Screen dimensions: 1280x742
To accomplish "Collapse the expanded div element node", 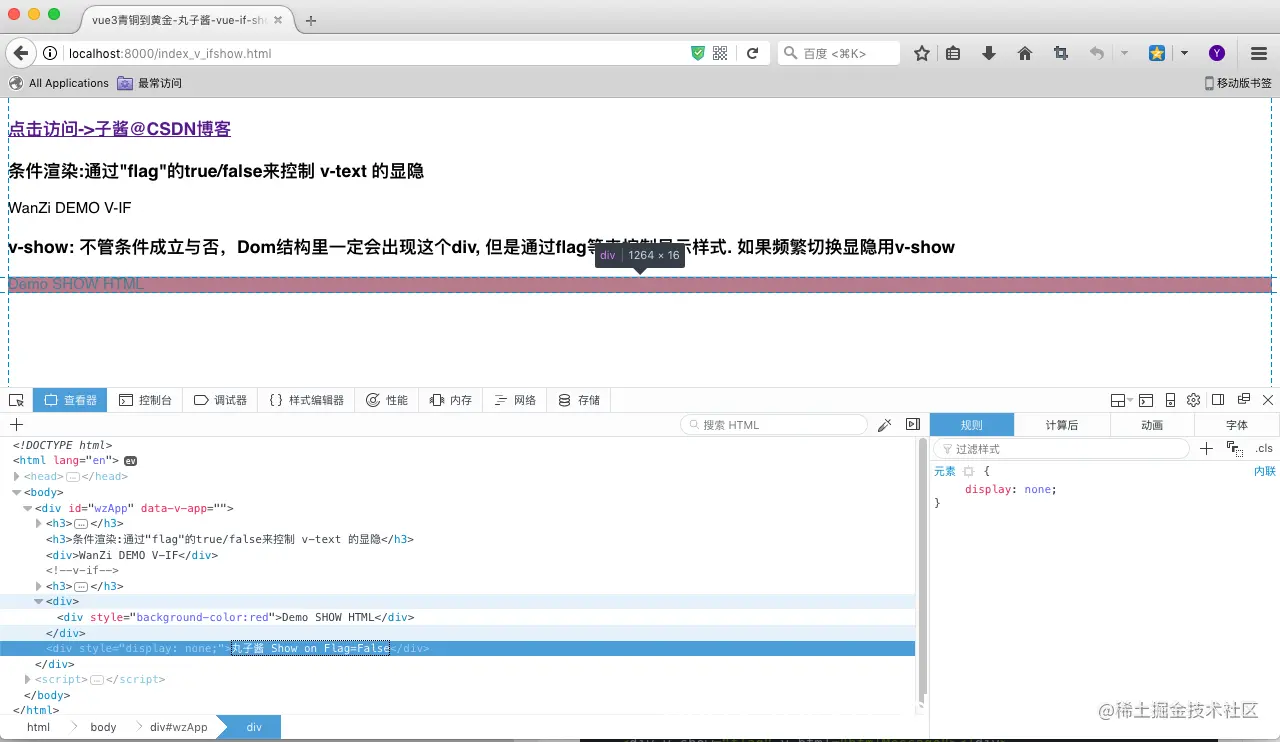I will [x=38, y=601].
